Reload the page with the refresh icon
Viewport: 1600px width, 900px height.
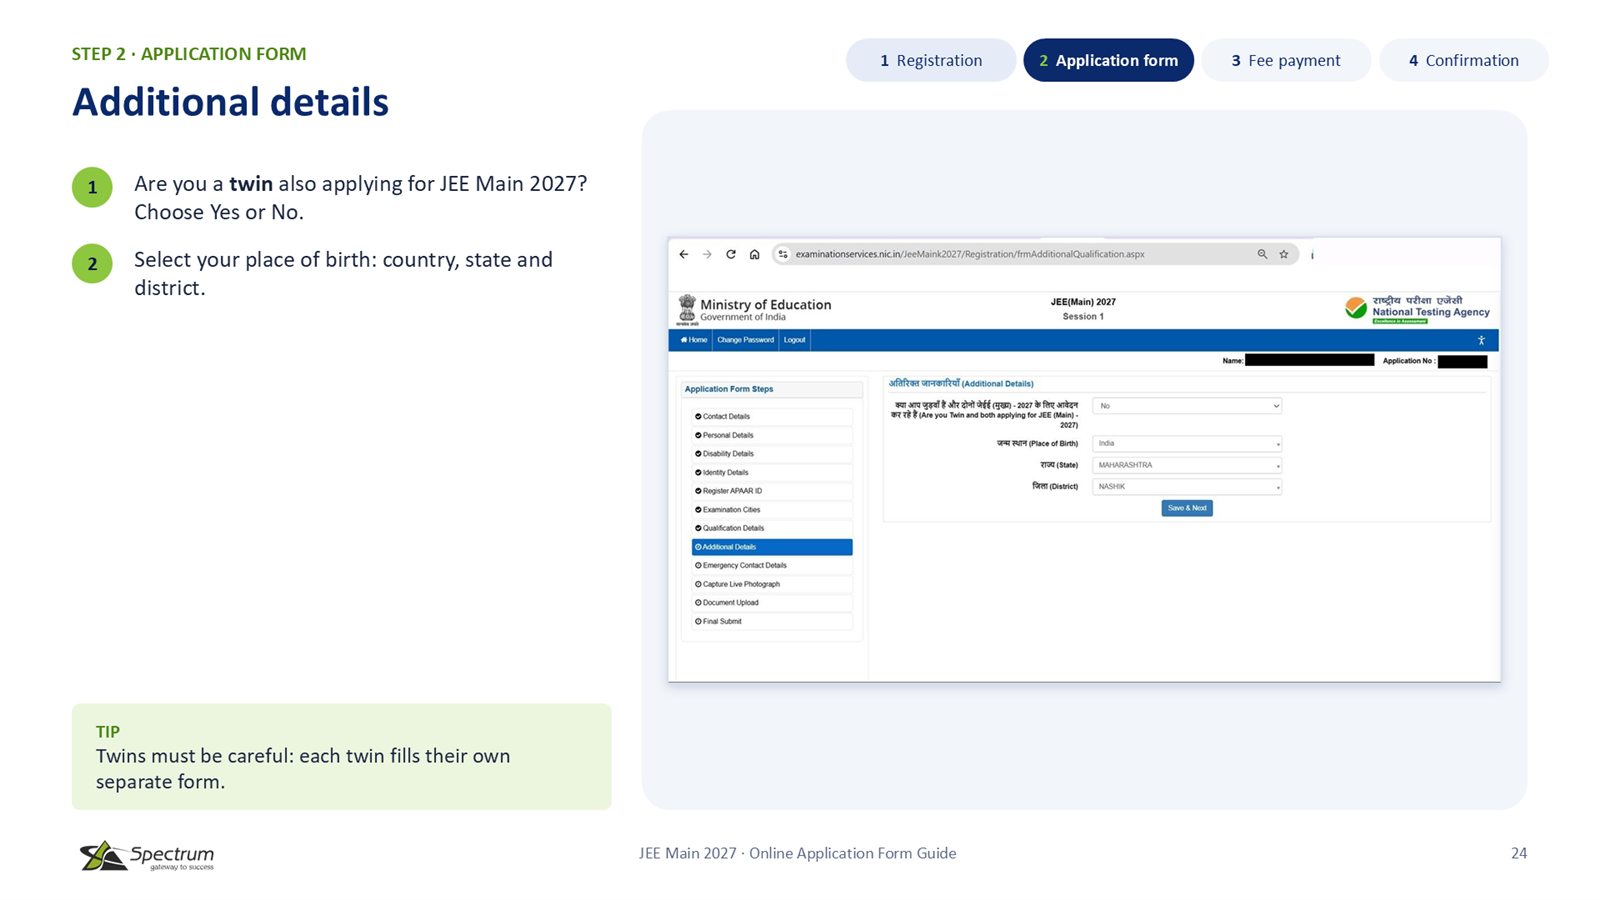731,254
